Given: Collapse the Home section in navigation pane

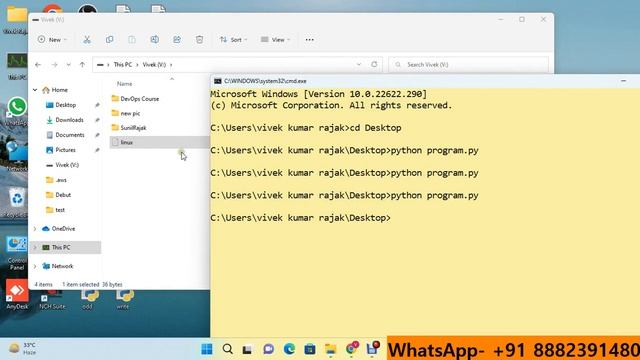Looking at the screenshot, I should coord(35,90).
